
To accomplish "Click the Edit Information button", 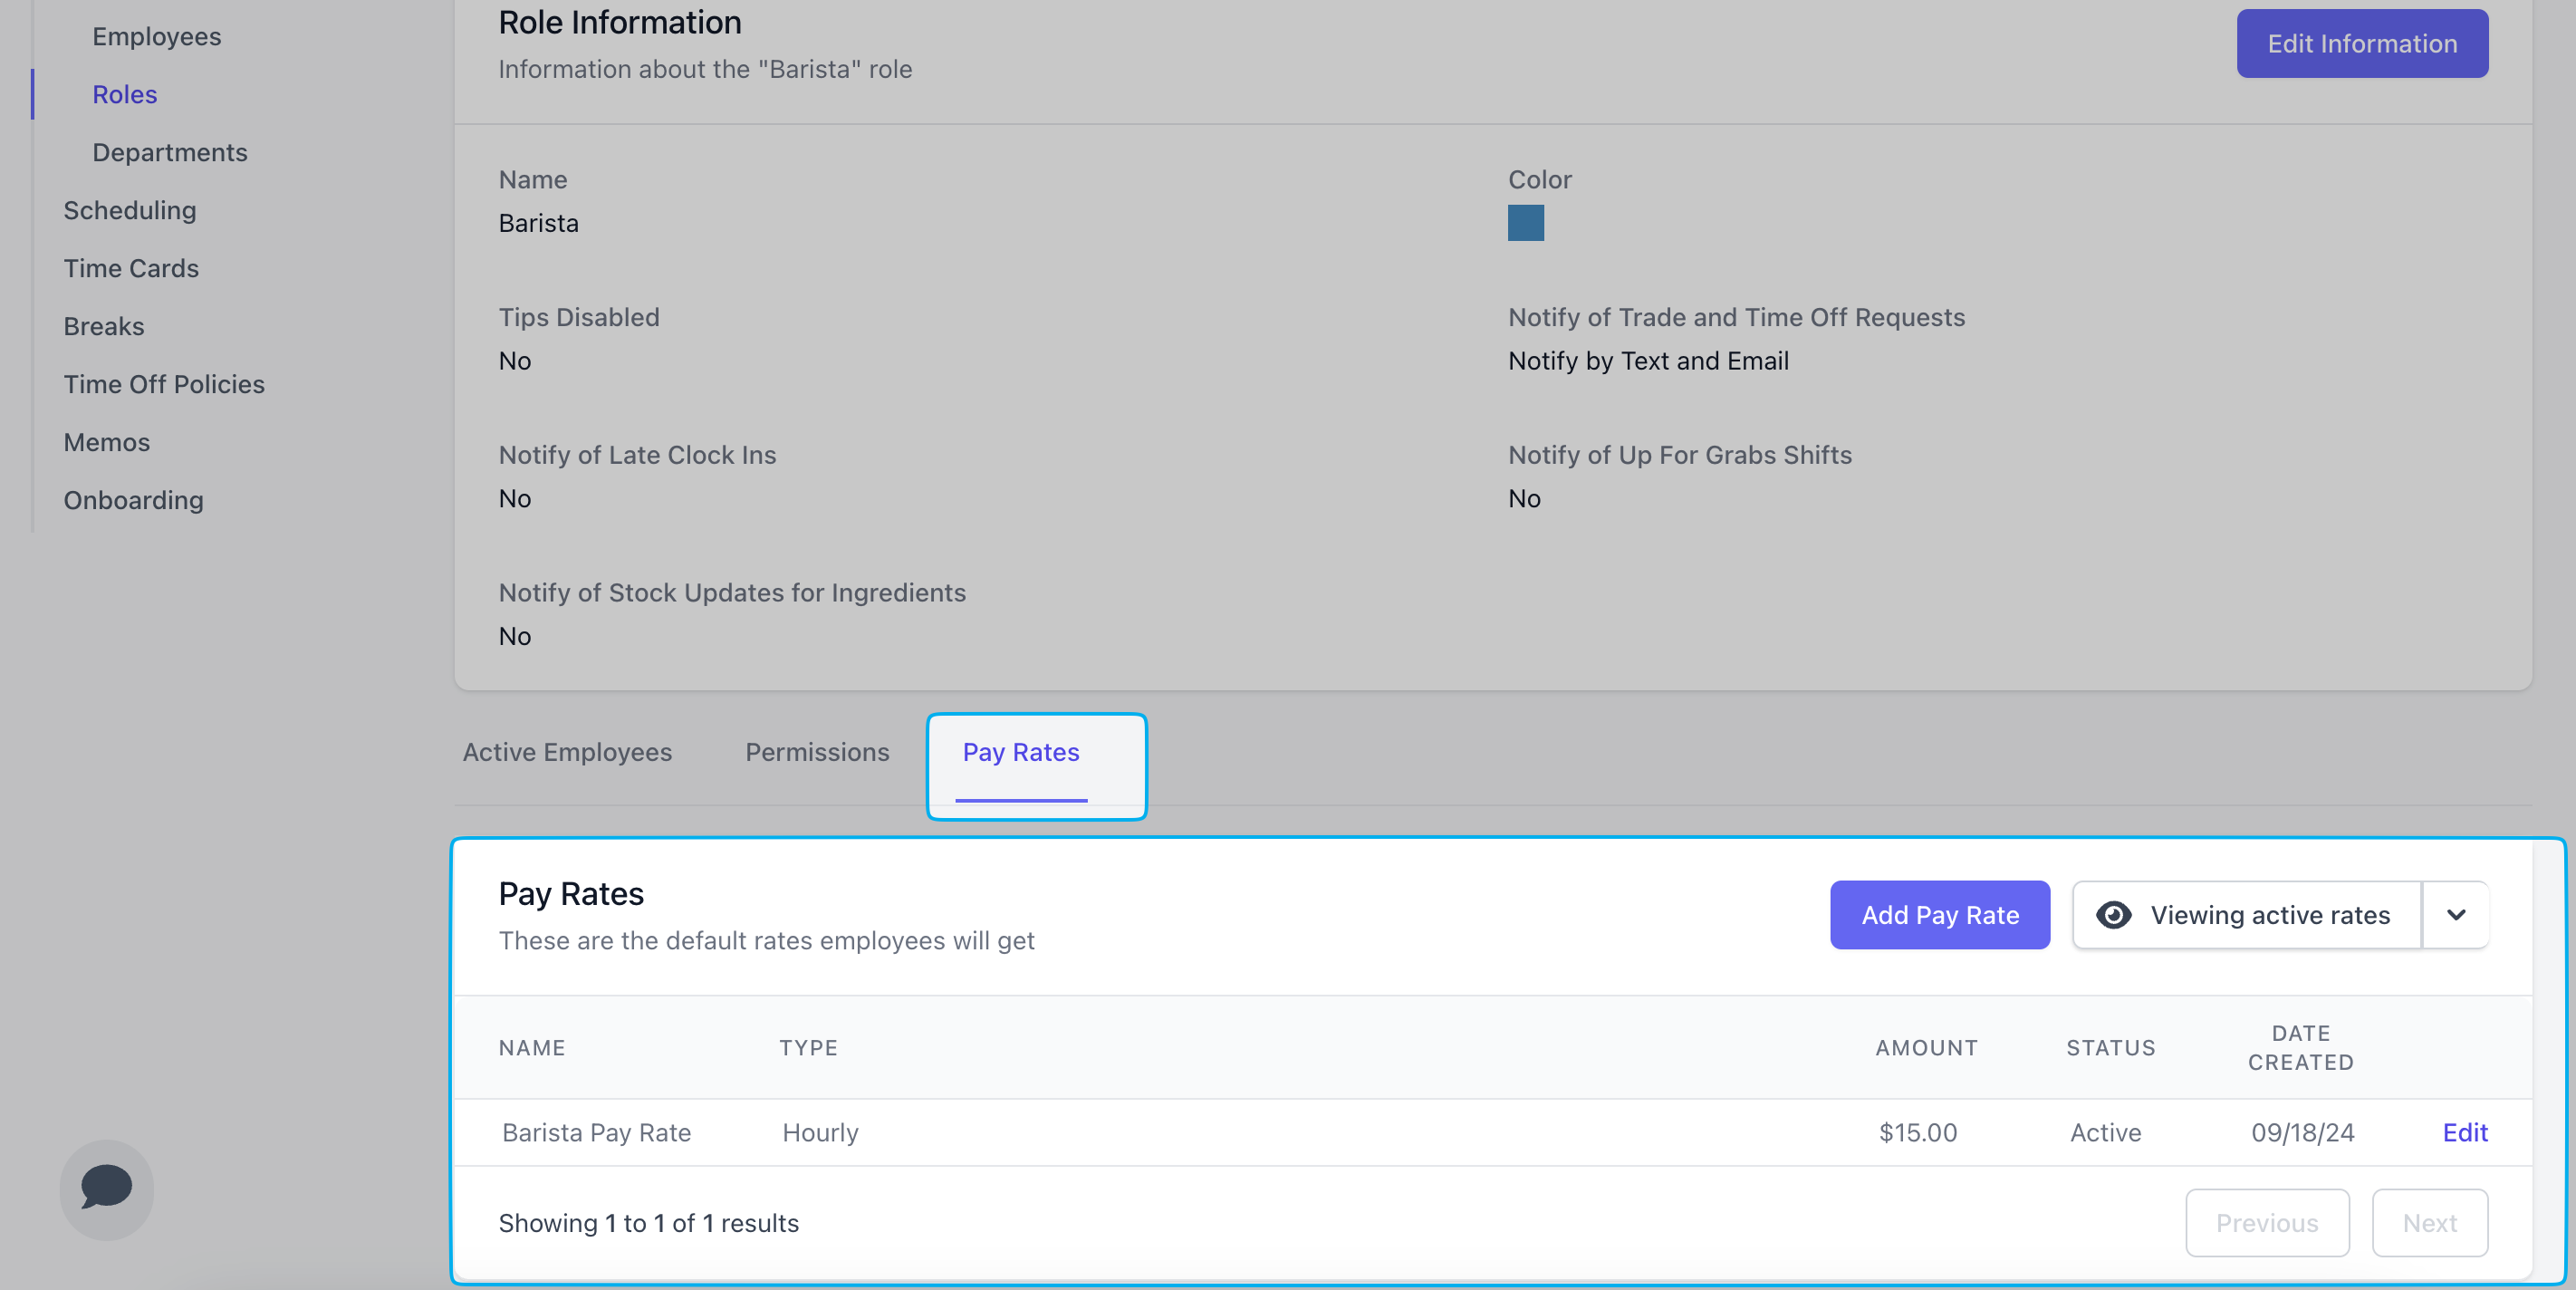I will coord(2361,44).
